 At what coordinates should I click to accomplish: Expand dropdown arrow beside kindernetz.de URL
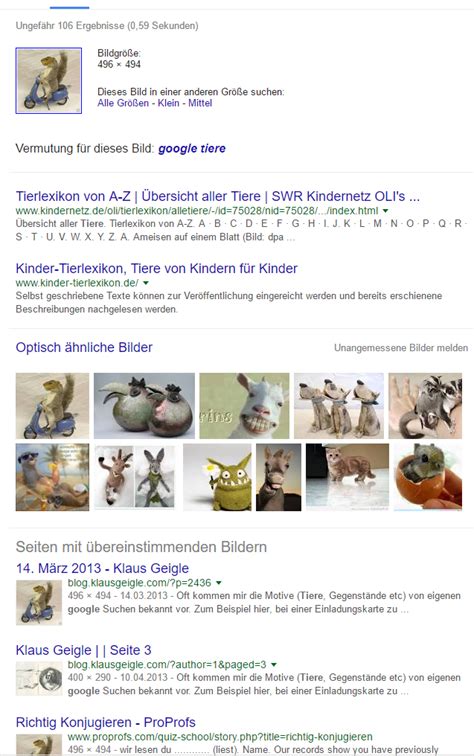tap(385, 211)
